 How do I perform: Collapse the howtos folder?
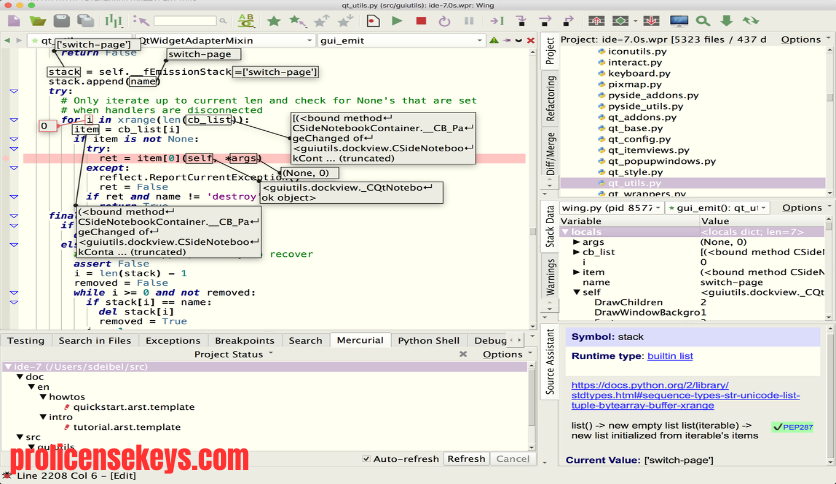(43, 397)
